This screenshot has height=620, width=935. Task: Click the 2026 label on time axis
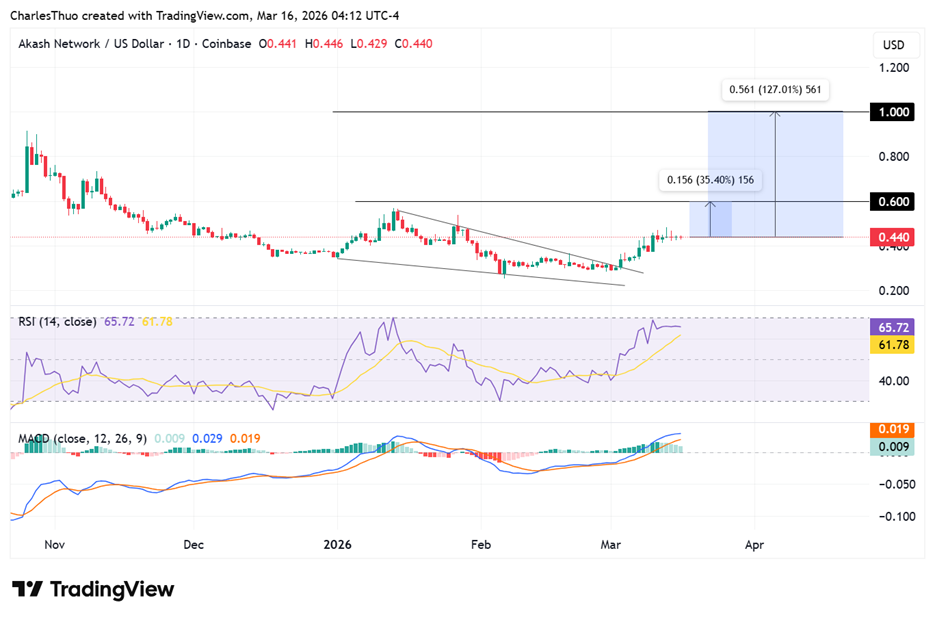click(337, 545)
